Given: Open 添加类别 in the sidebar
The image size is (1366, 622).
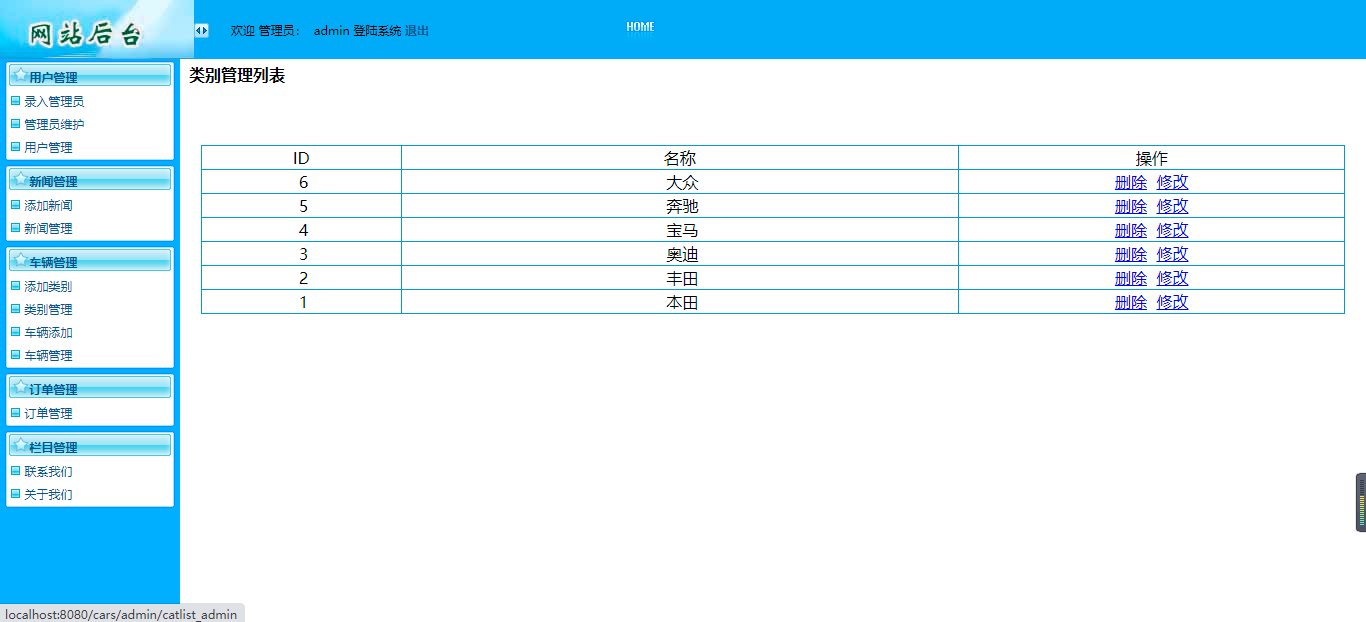Looking at the screenshot, I should (x=48, y=287).
